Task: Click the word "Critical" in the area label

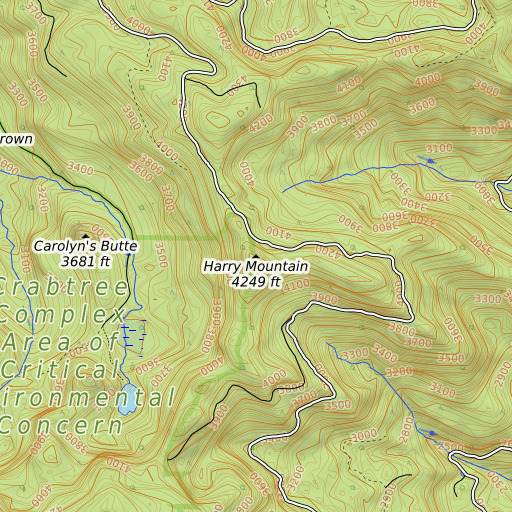Action: point(61,370)
